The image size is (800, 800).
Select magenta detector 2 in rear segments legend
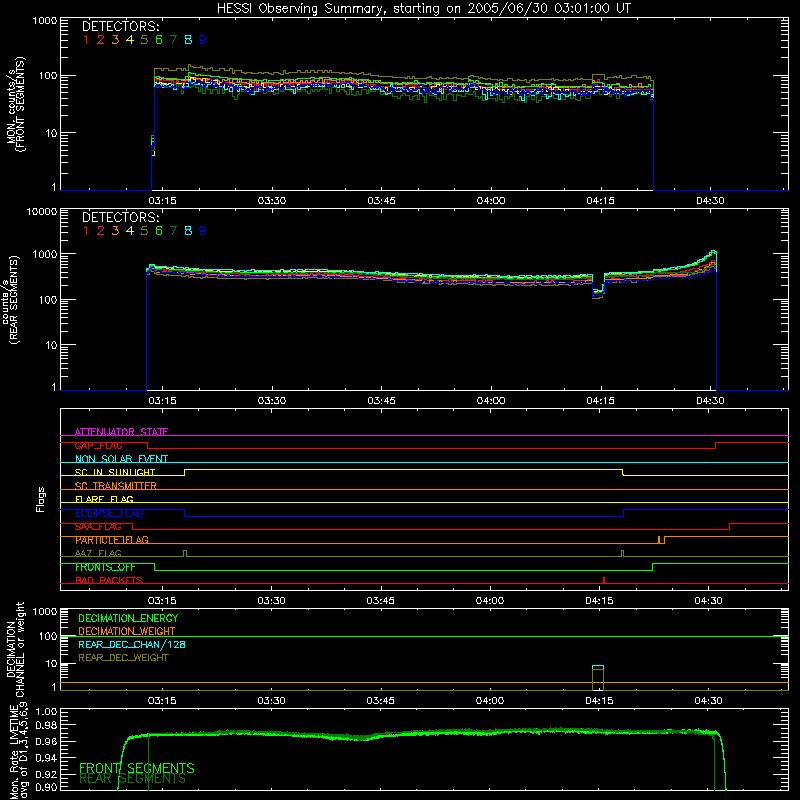101,231
